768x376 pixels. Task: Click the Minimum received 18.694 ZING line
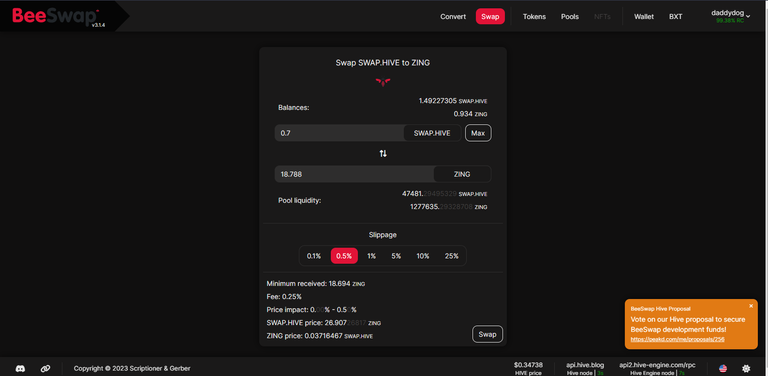[316, 283]
